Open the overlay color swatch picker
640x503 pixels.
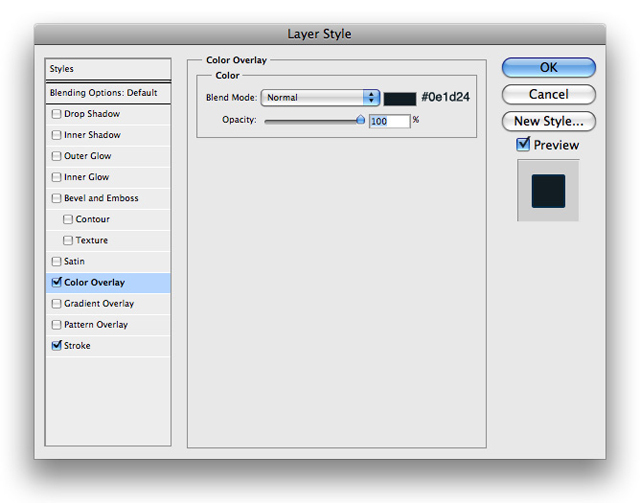click(x=400, y=98)
